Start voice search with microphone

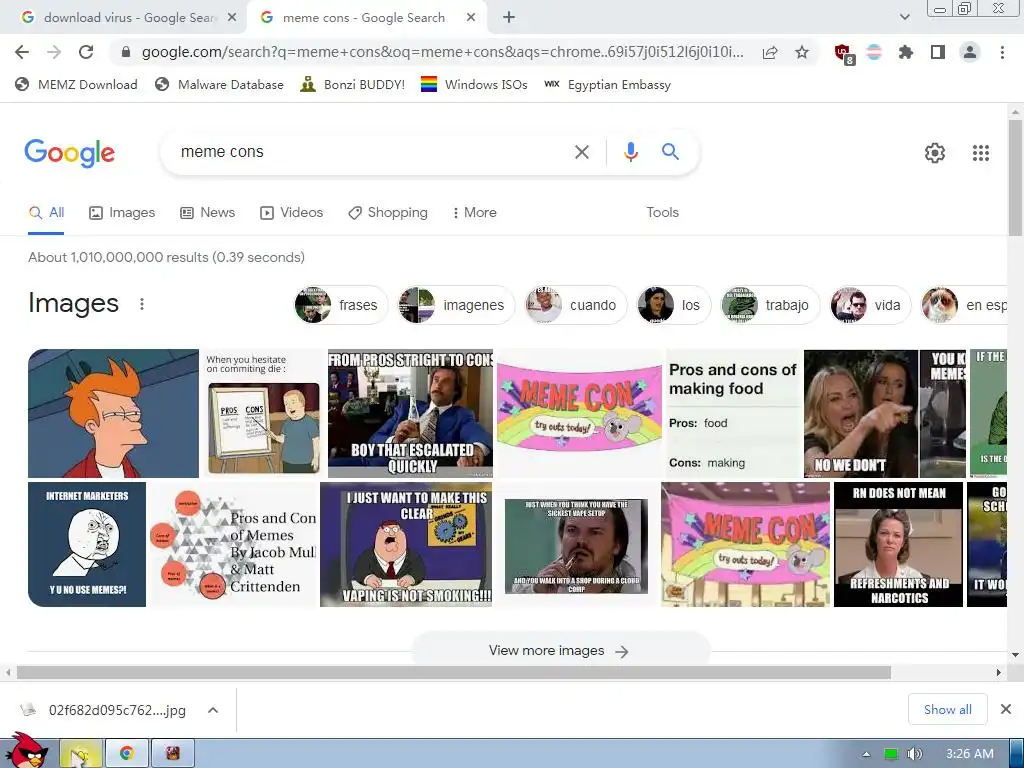[630, 152]
